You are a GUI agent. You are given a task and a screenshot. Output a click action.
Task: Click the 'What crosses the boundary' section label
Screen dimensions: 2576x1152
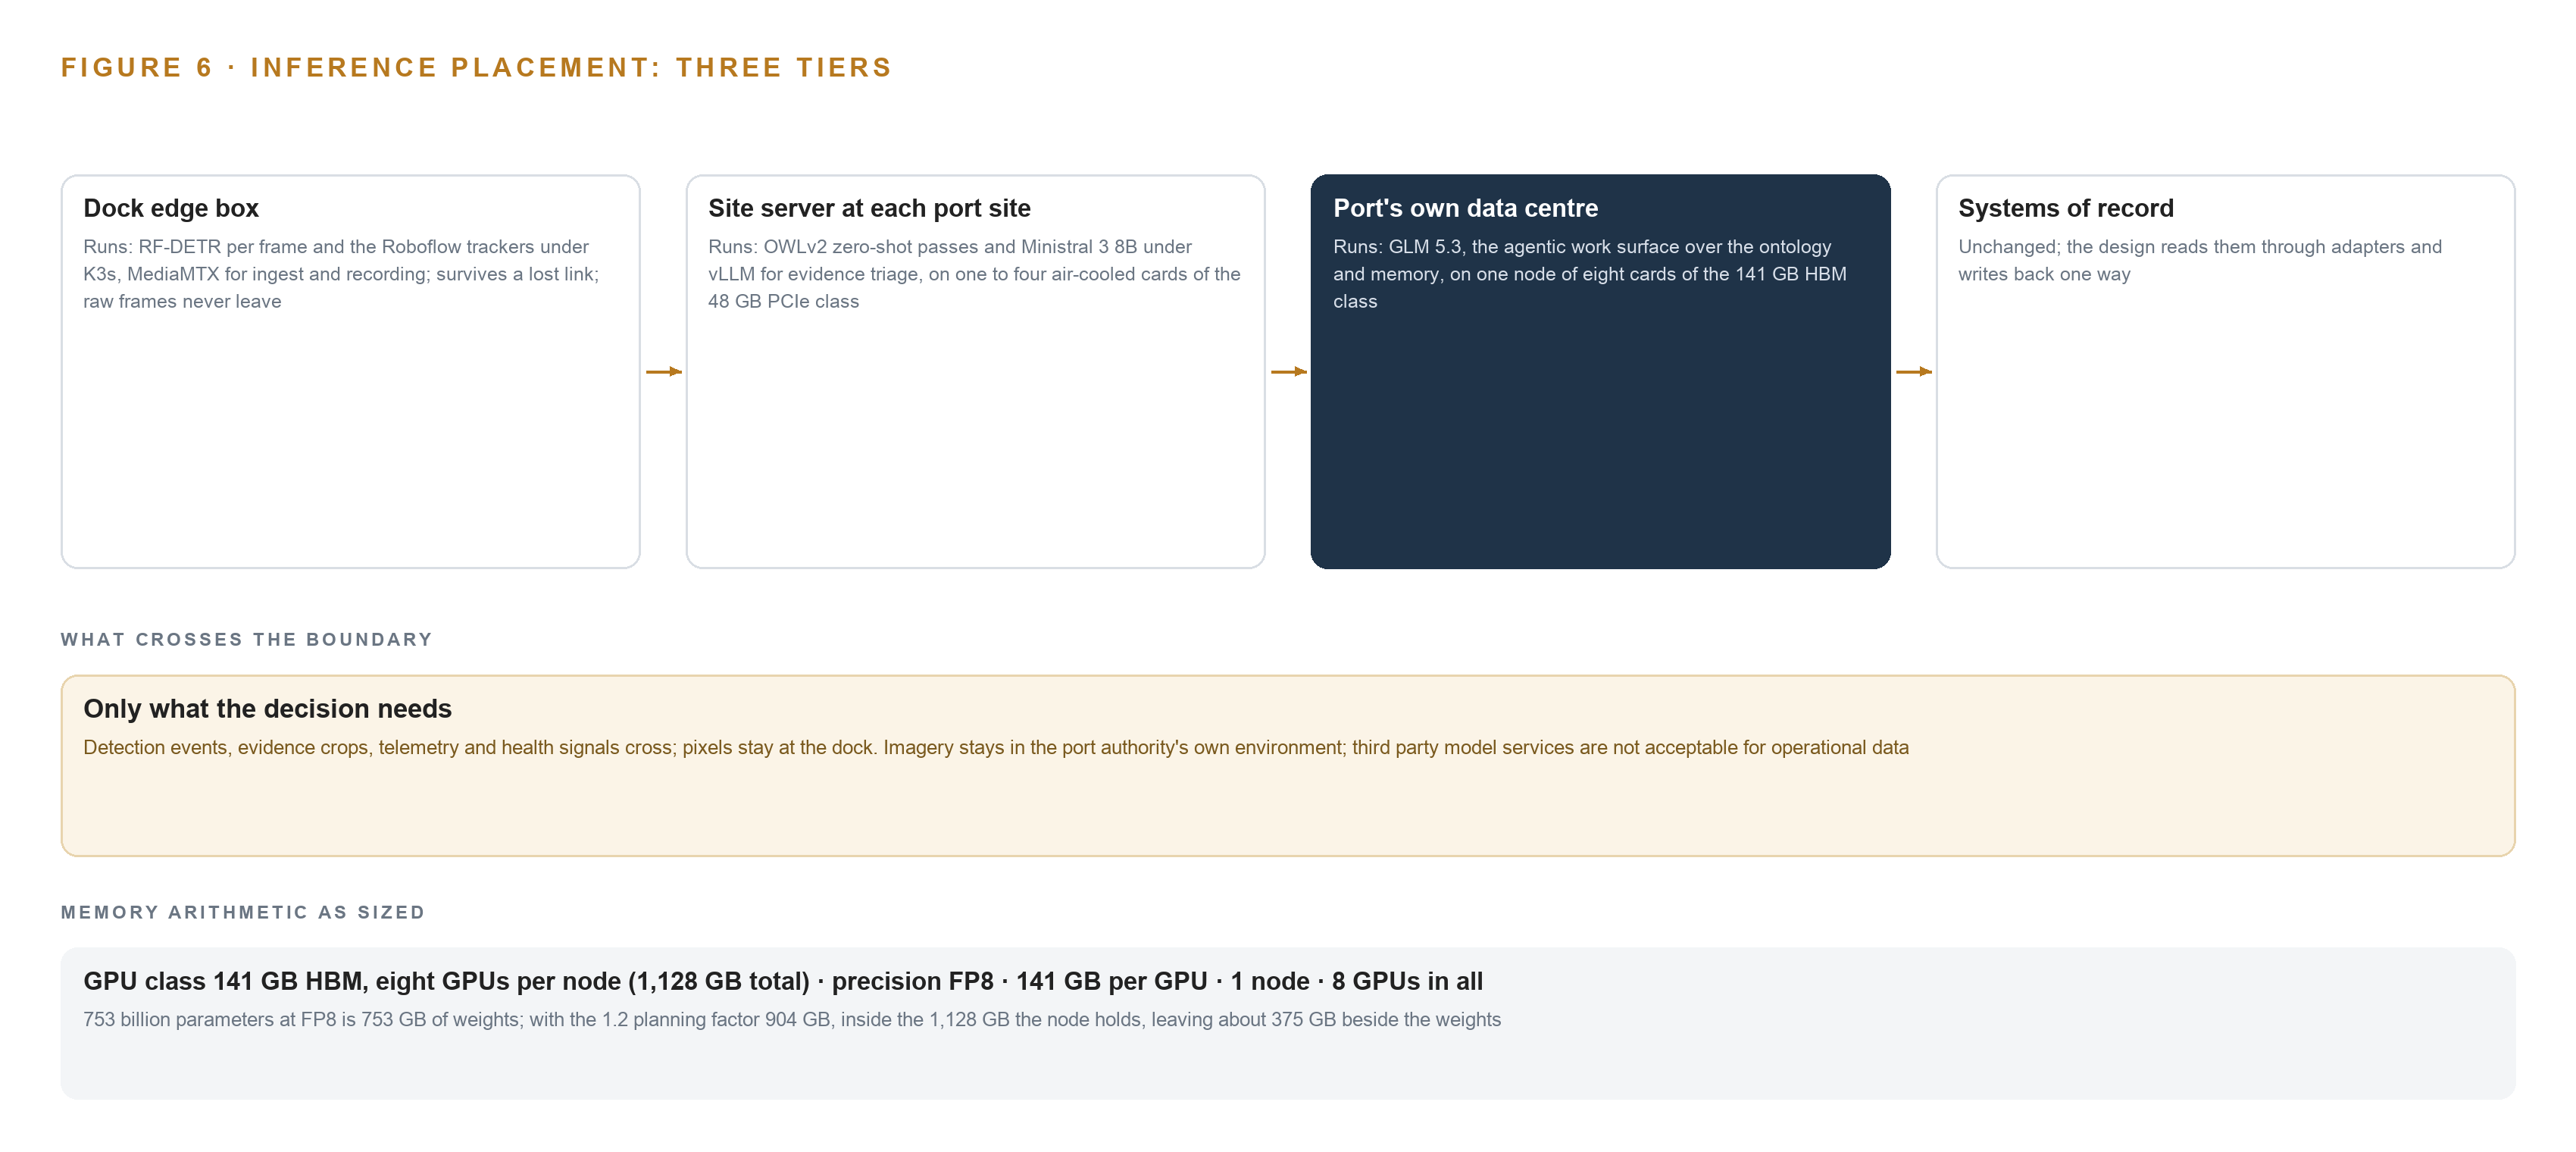point(246,639)
